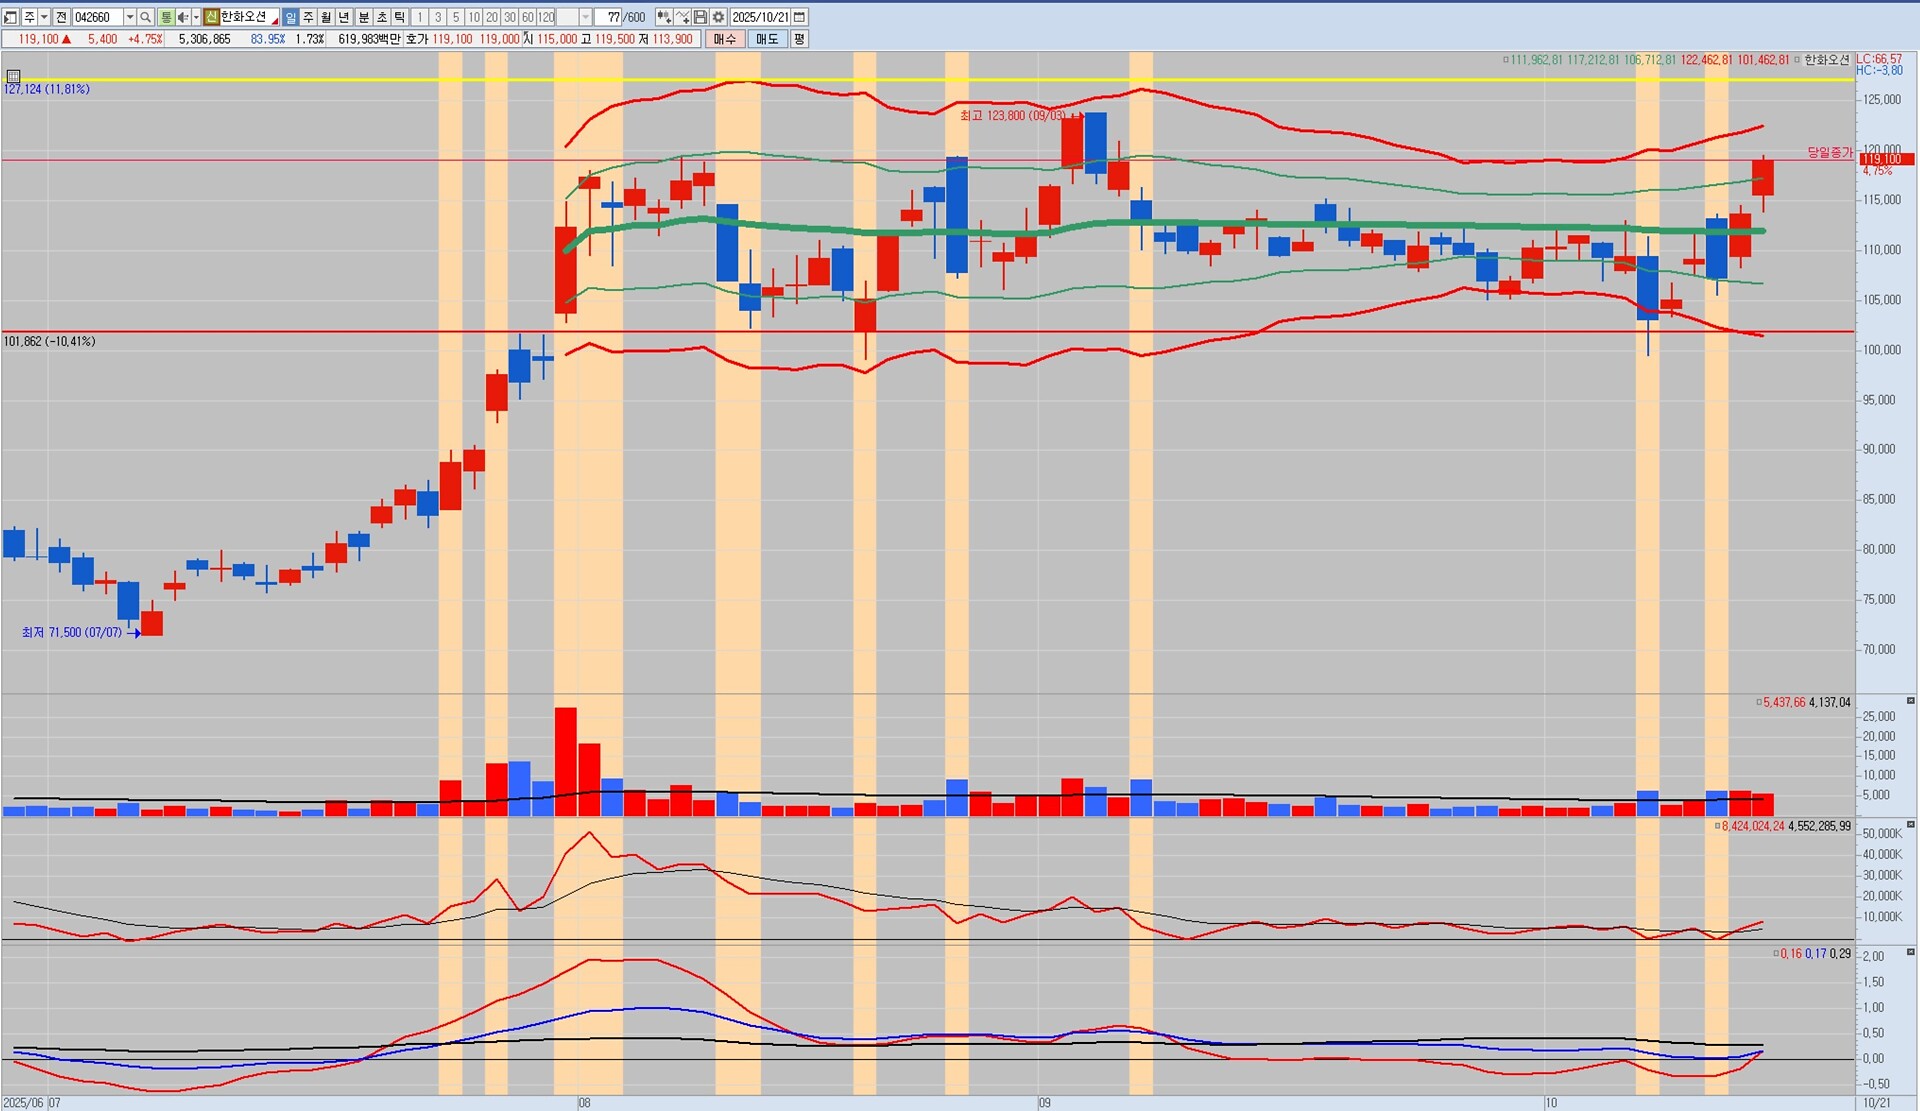
Task: Select monthly (월) period tab
Action: 326,17
